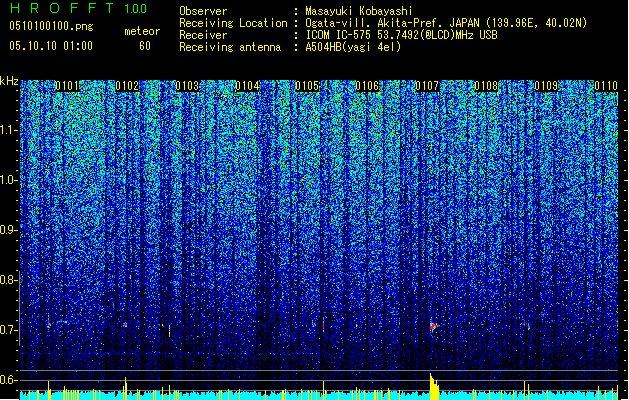Click the 0109 time marker
Image resolution: width=629 pixels, height=400 pixels.
tap(546, 86)
